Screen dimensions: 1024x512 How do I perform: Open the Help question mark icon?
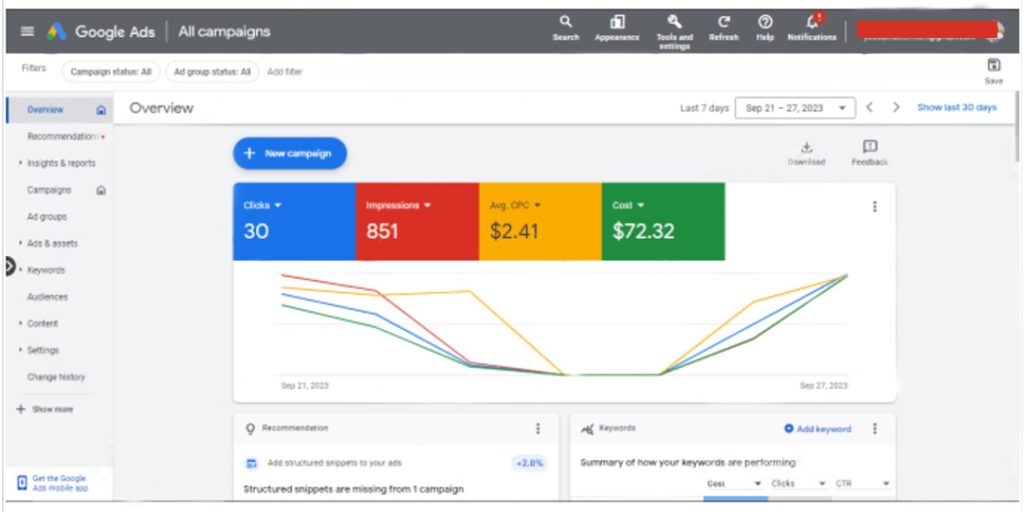coord(765,22)
